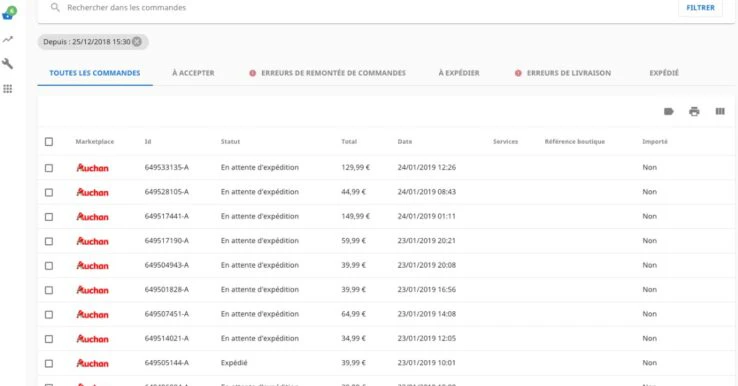This screenshot has width=738, height=386.
Task: Check the box for order 649533135-A
Action: pos(49,168)
